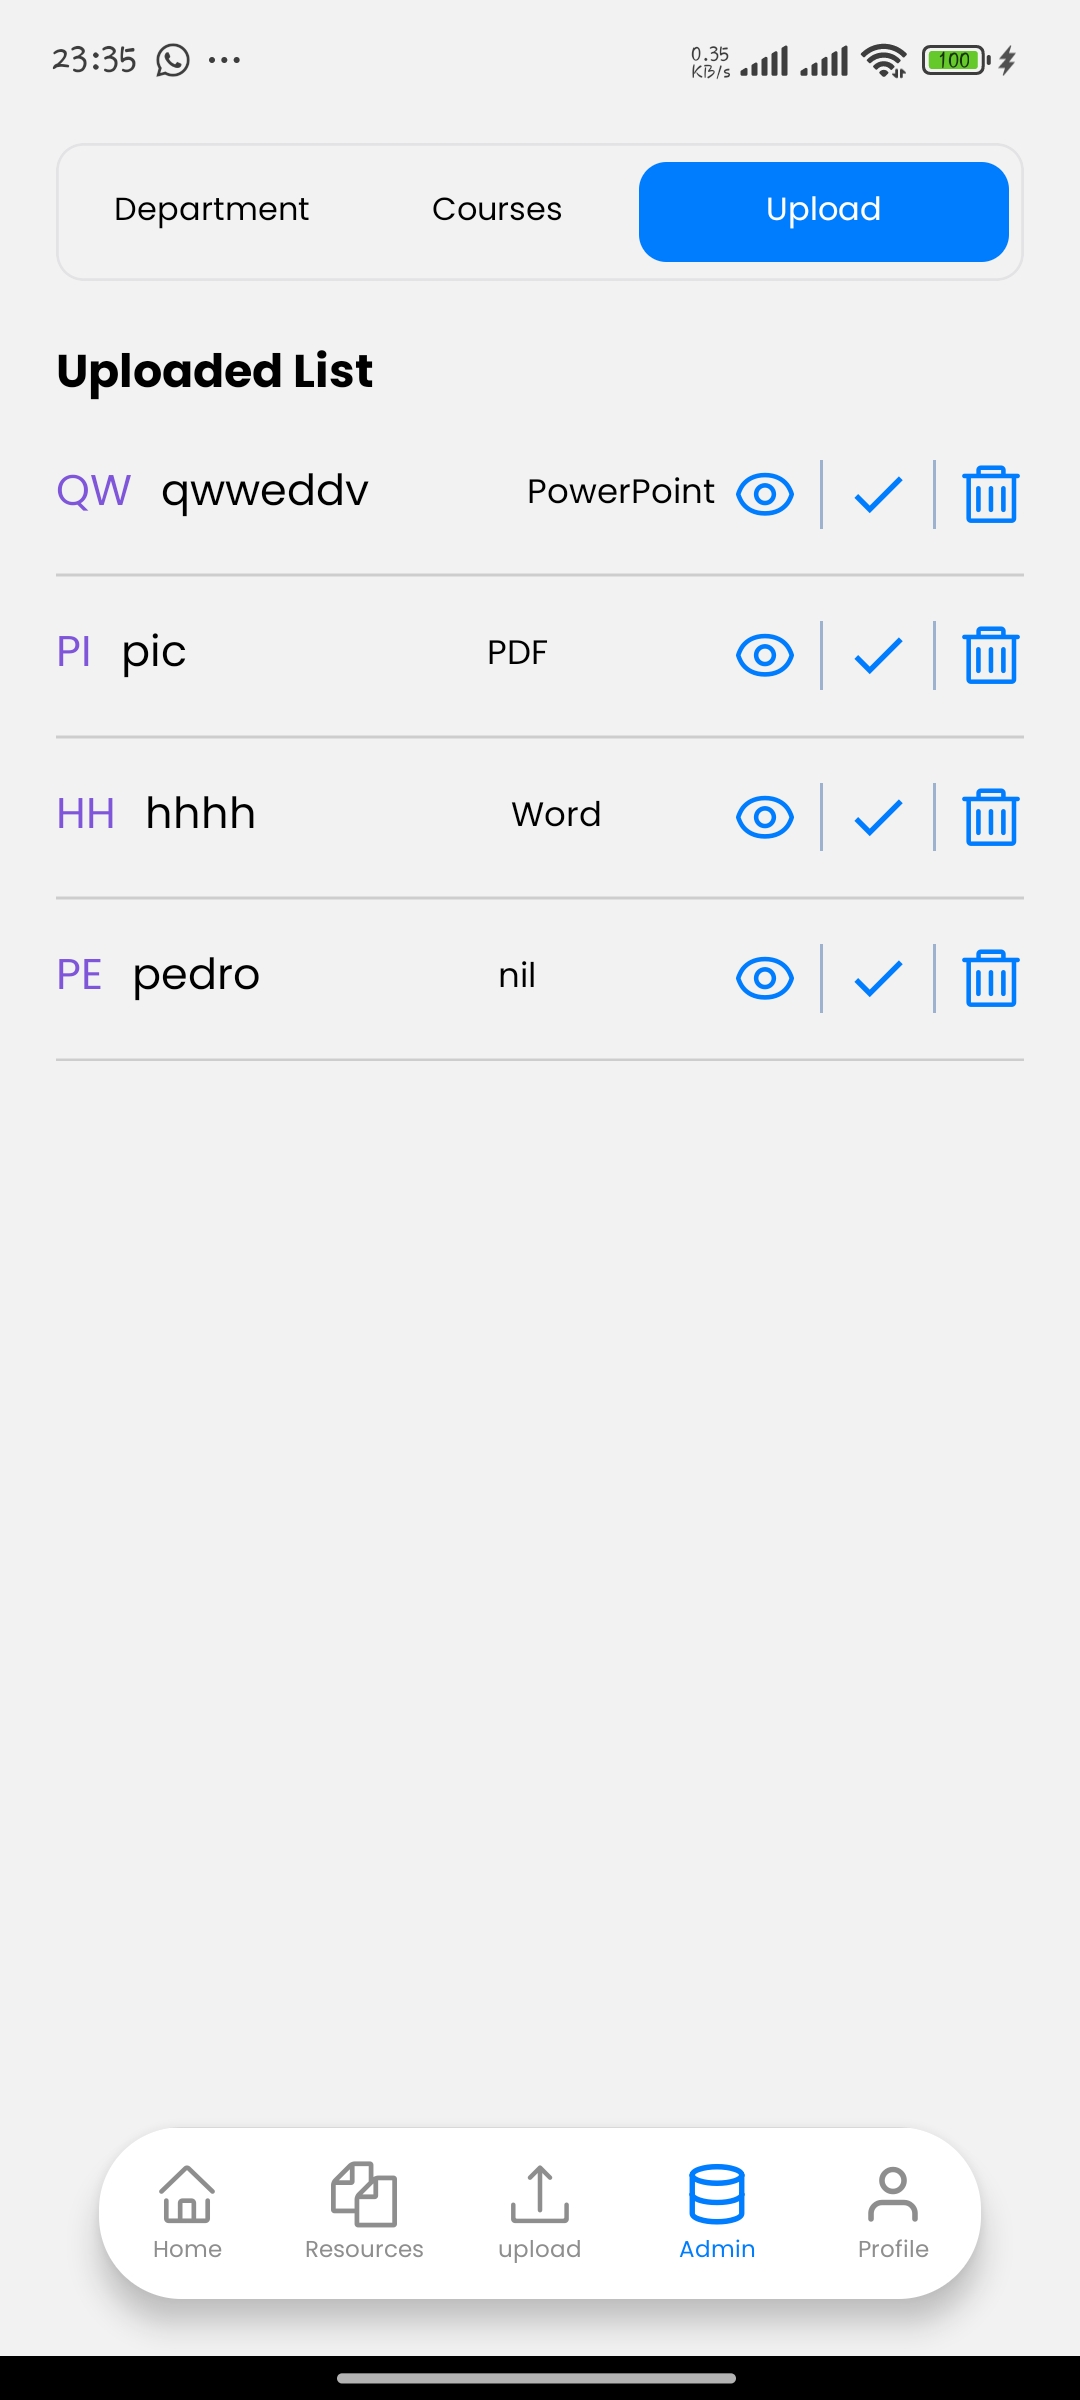Open Resources from the bottom bar
Image resolution: width=1080 pixels, height=2400 pixels.
pos(364,2212)
